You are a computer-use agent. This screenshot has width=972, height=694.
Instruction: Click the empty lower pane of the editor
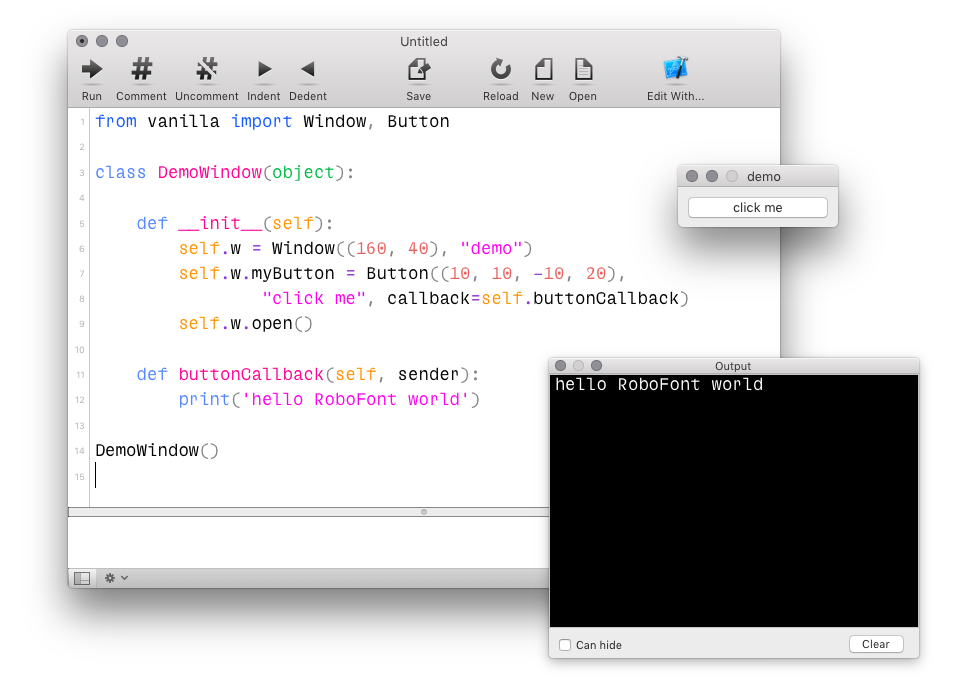point(309,542)
